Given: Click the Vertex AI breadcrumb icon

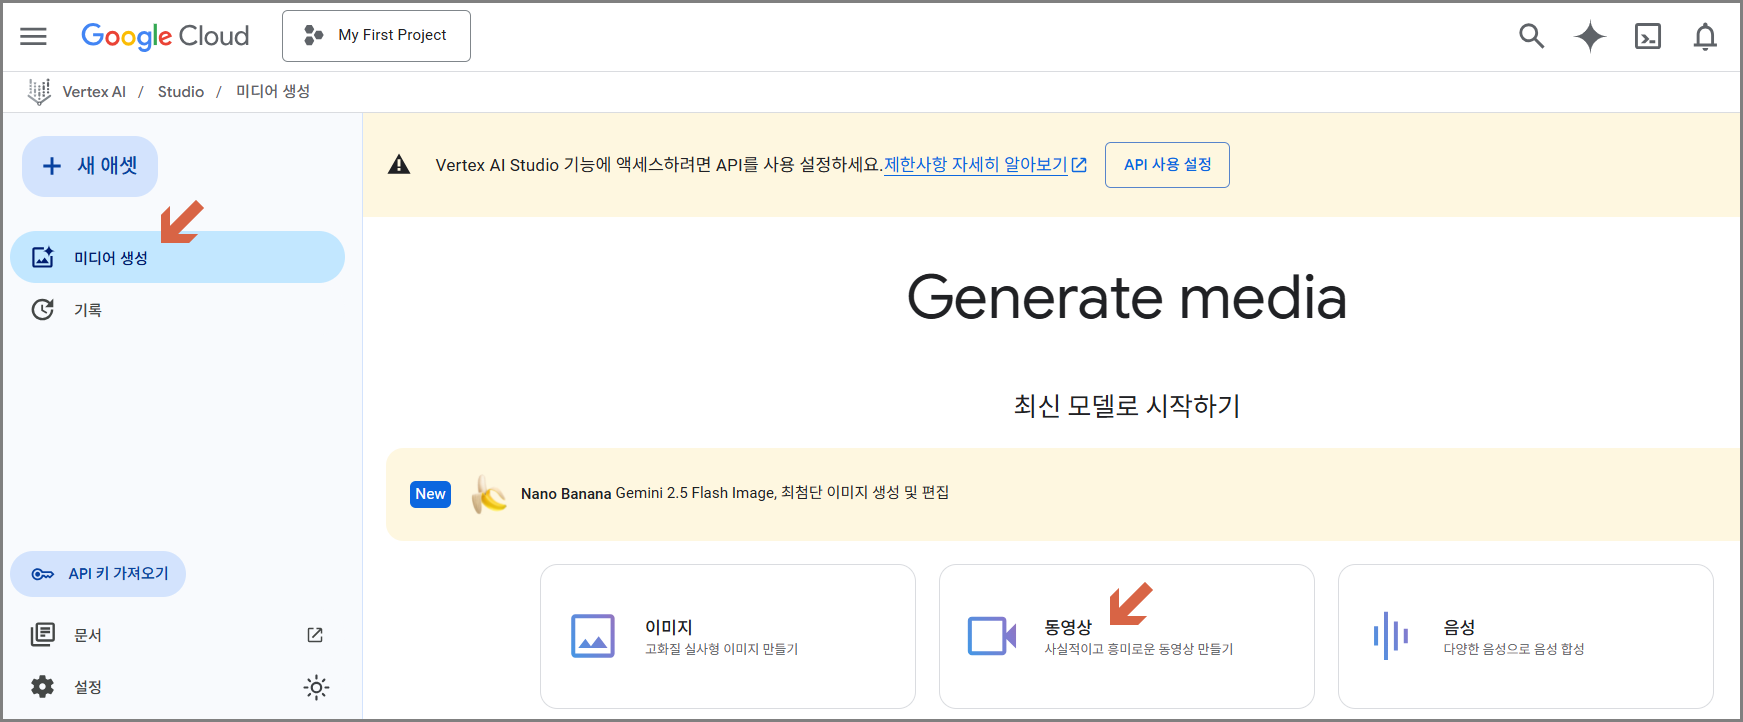Looking at the screenshot, I should (x=39, y=92).
